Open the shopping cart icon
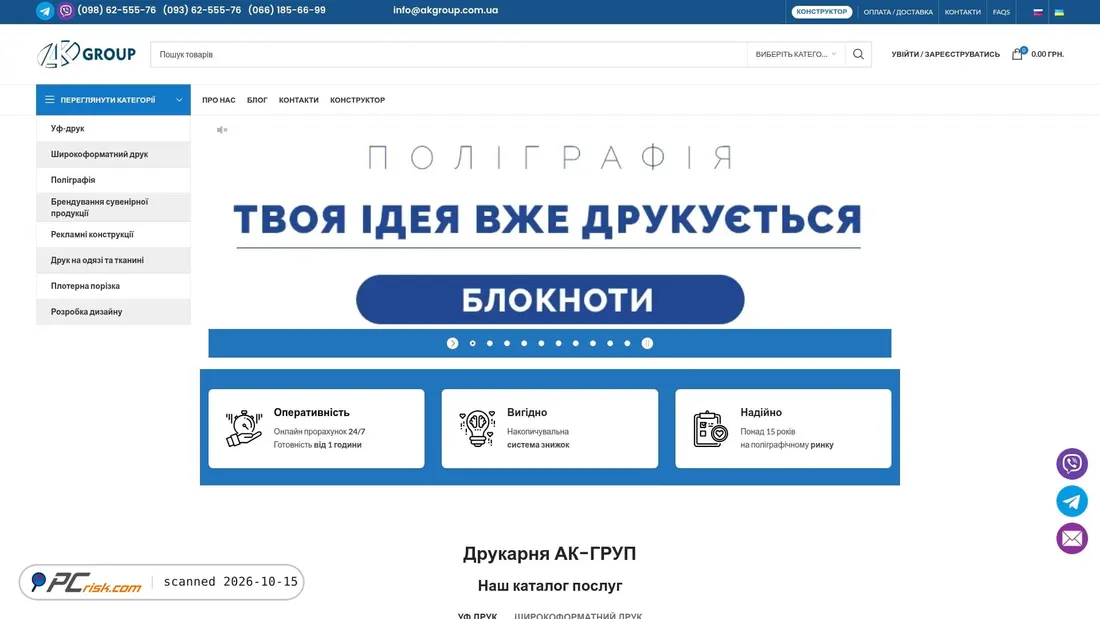 pos(1017,53)
